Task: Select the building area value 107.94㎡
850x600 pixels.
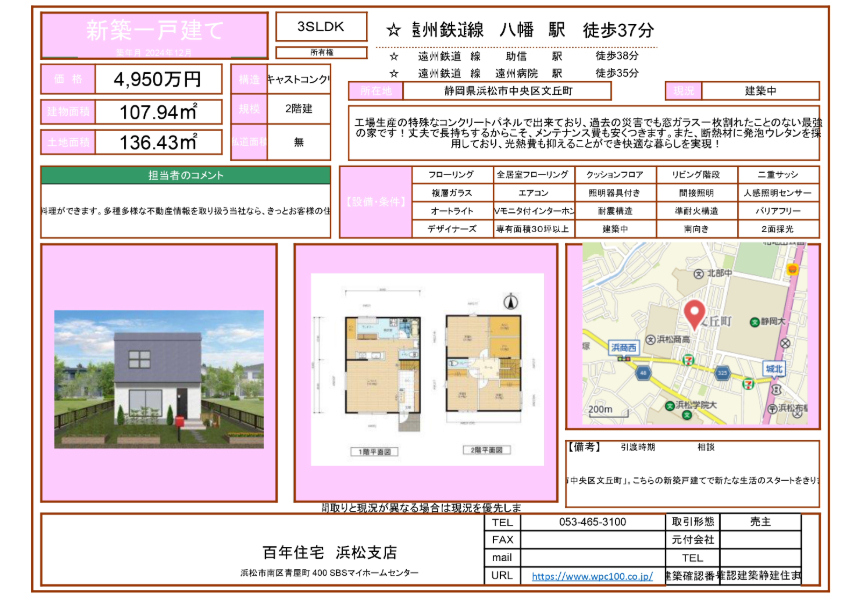Action: click(158, 112)
